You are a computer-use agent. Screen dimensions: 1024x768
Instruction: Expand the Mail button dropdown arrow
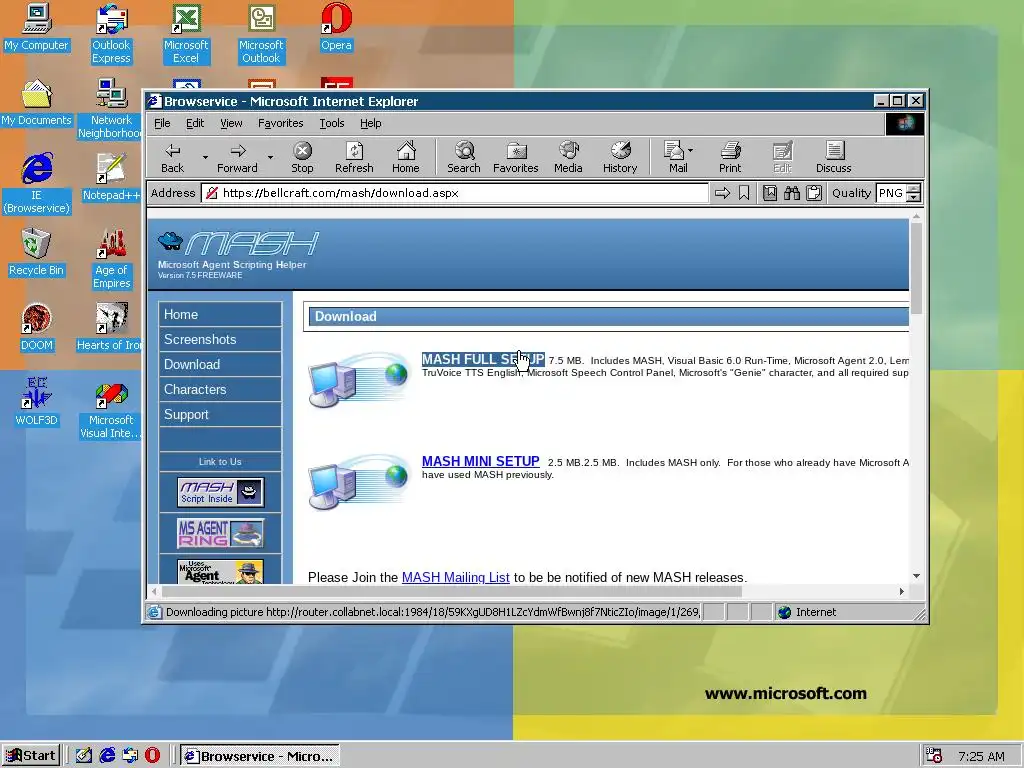tap(690, 151)
